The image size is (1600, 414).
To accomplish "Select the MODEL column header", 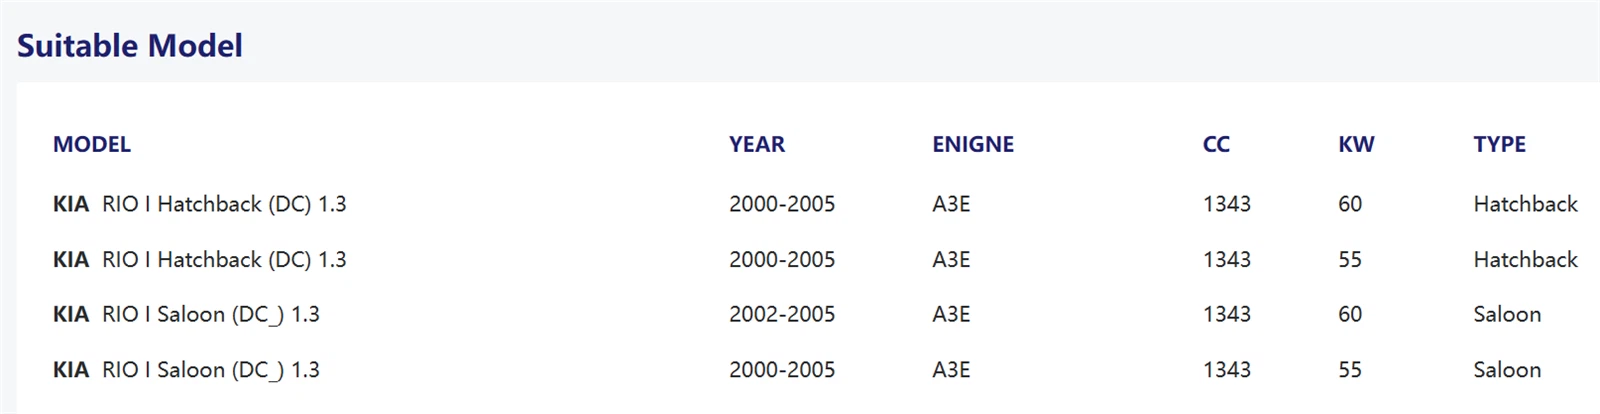I will (x=92, y=144).
